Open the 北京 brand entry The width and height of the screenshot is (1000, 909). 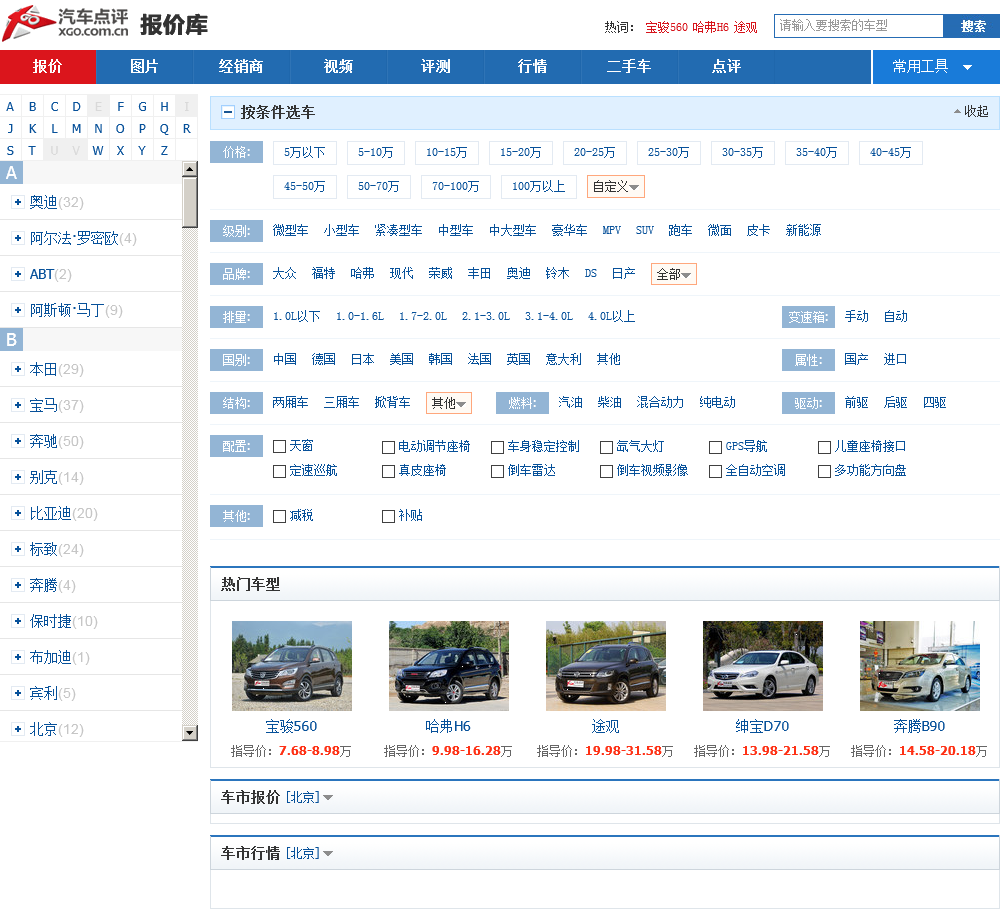(43, 729)
